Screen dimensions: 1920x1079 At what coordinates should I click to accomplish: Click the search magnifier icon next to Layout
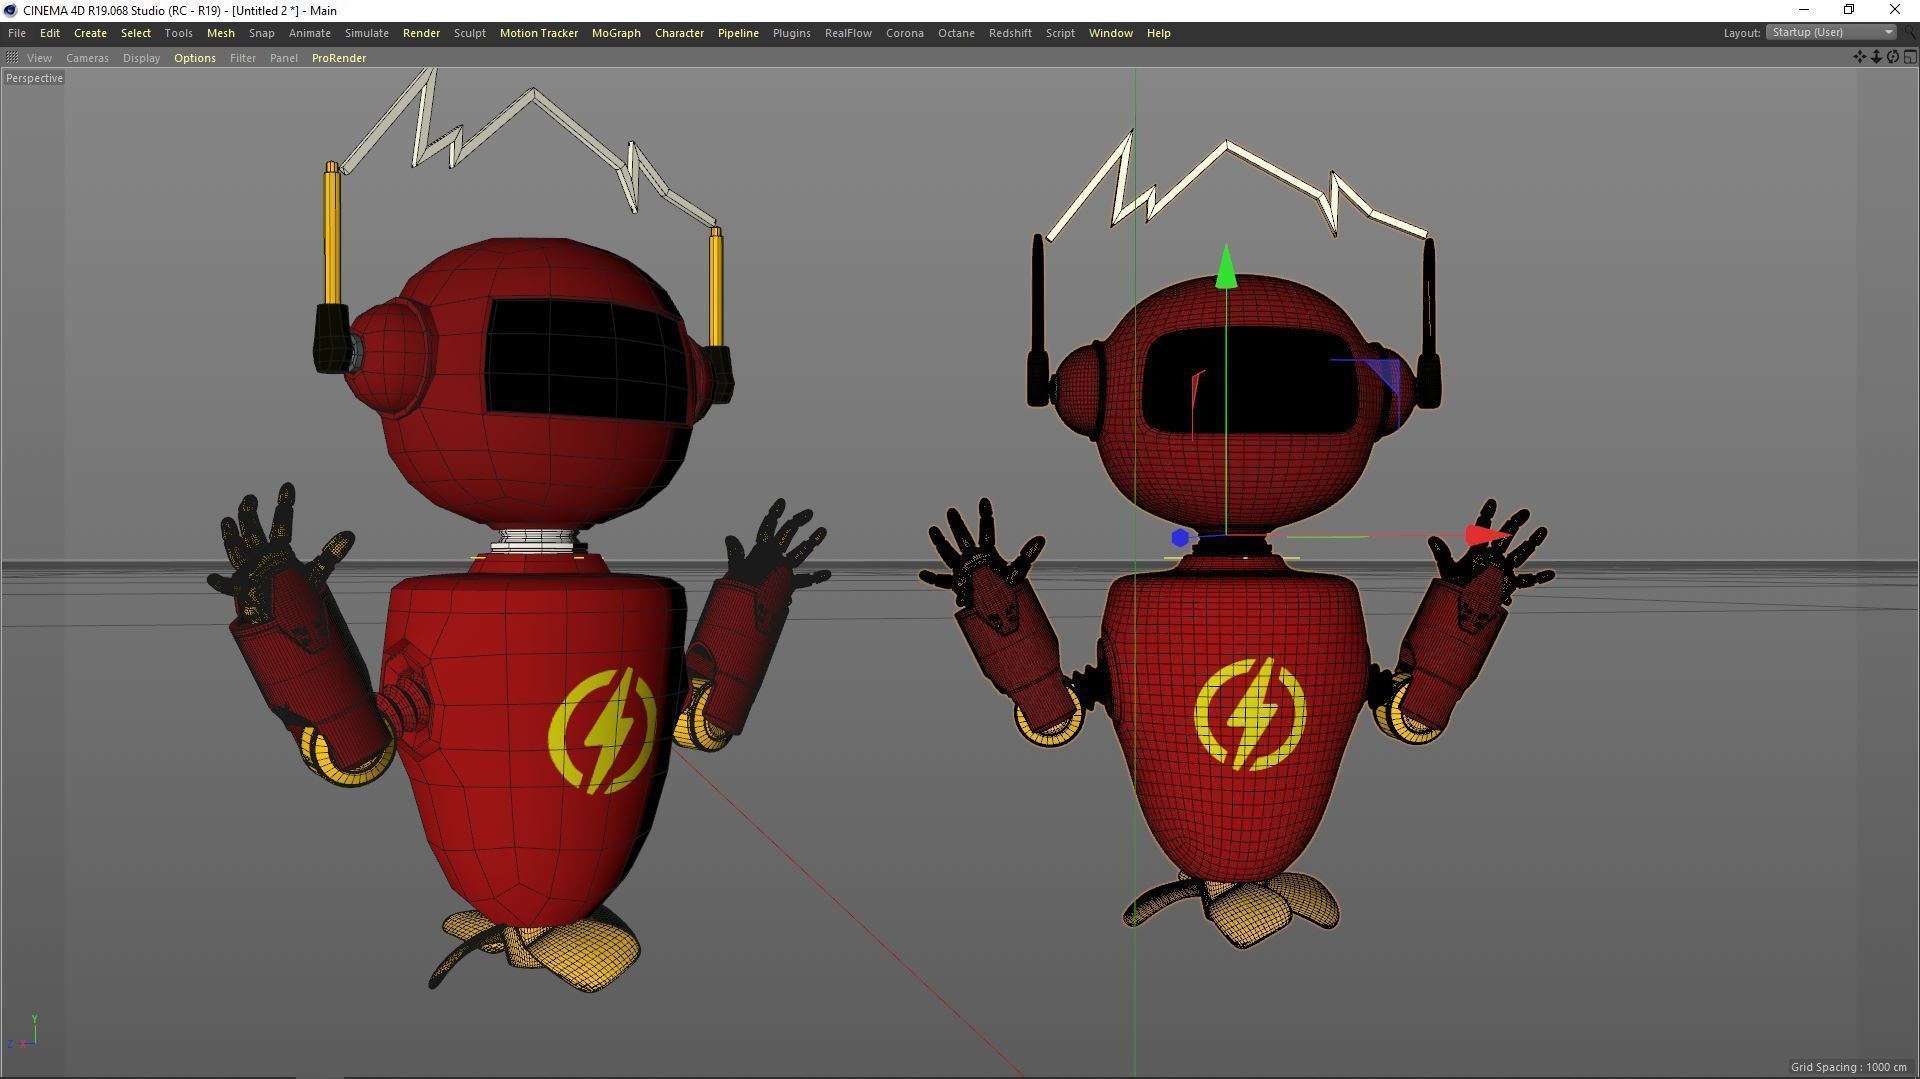point(1910,33)
